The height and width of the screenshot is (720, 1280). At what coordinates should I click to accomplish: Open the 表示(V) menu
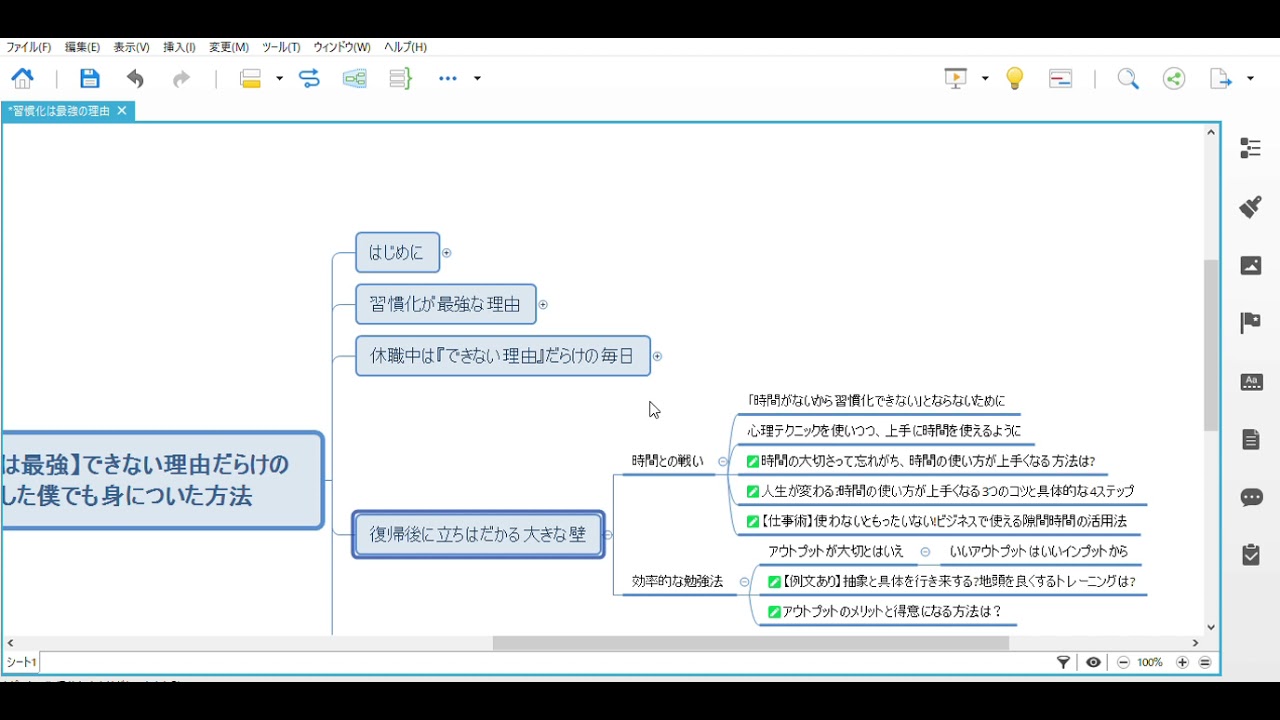(x=131, y=47)
